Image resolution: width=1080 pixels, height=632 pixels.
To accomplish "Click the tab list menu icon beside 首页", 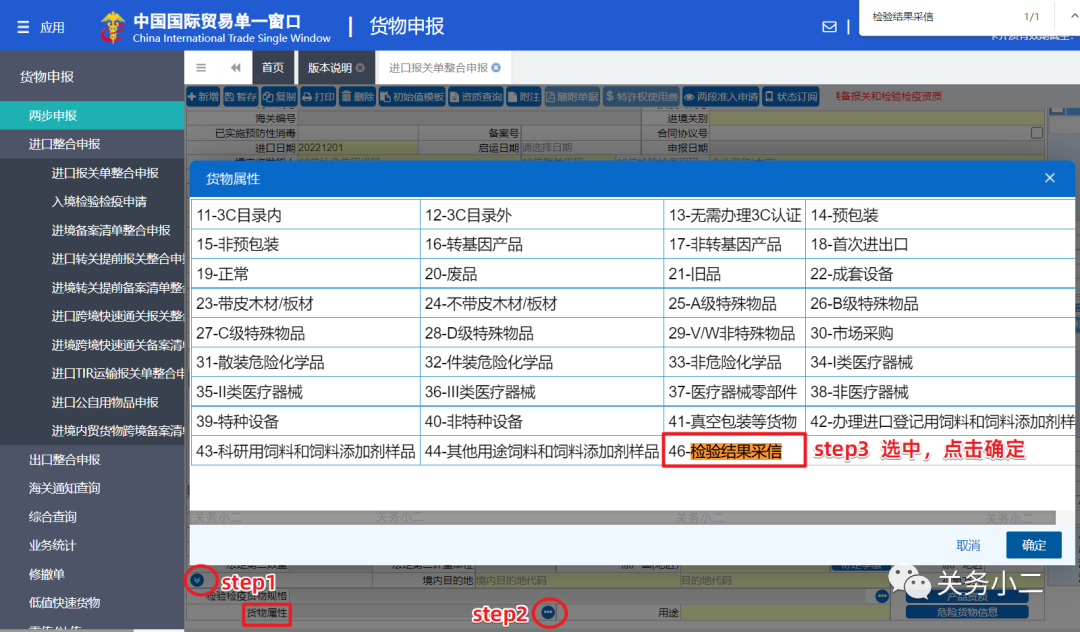I will [x=200, y=67].
